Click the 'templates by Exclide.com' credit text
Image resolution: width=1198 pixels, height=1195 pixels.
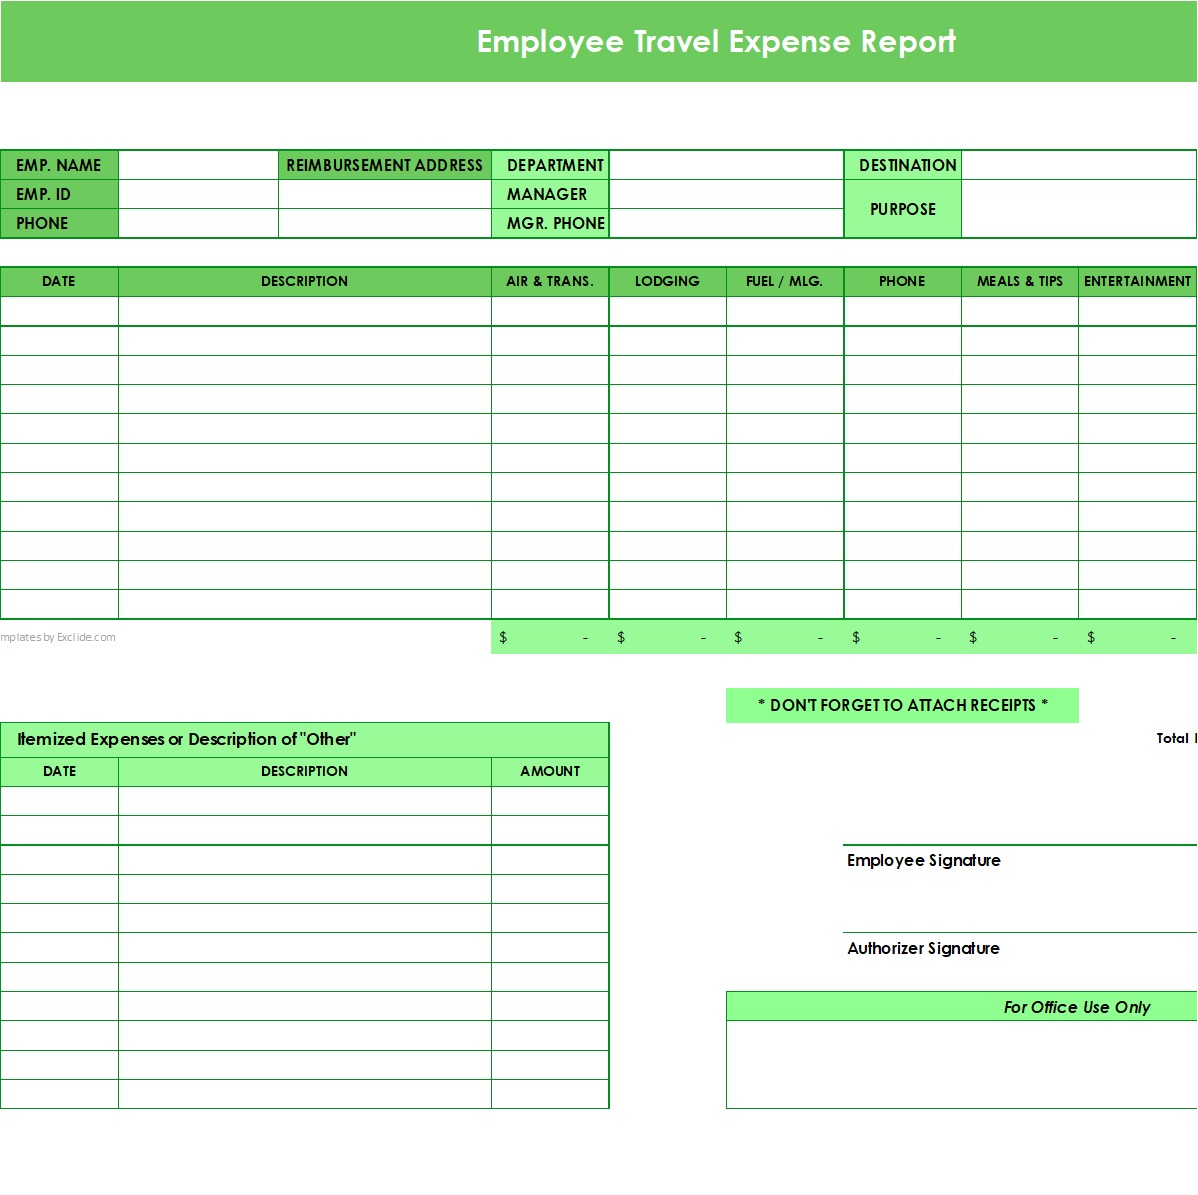[x=58, y=637]
